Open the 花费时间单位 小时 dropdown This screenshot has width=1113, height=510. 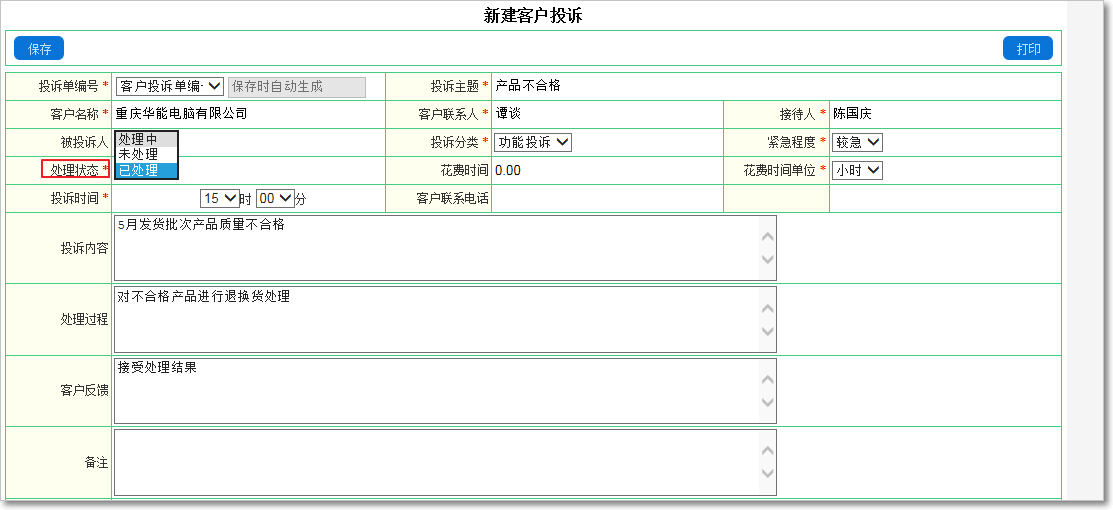click(857, 170)
